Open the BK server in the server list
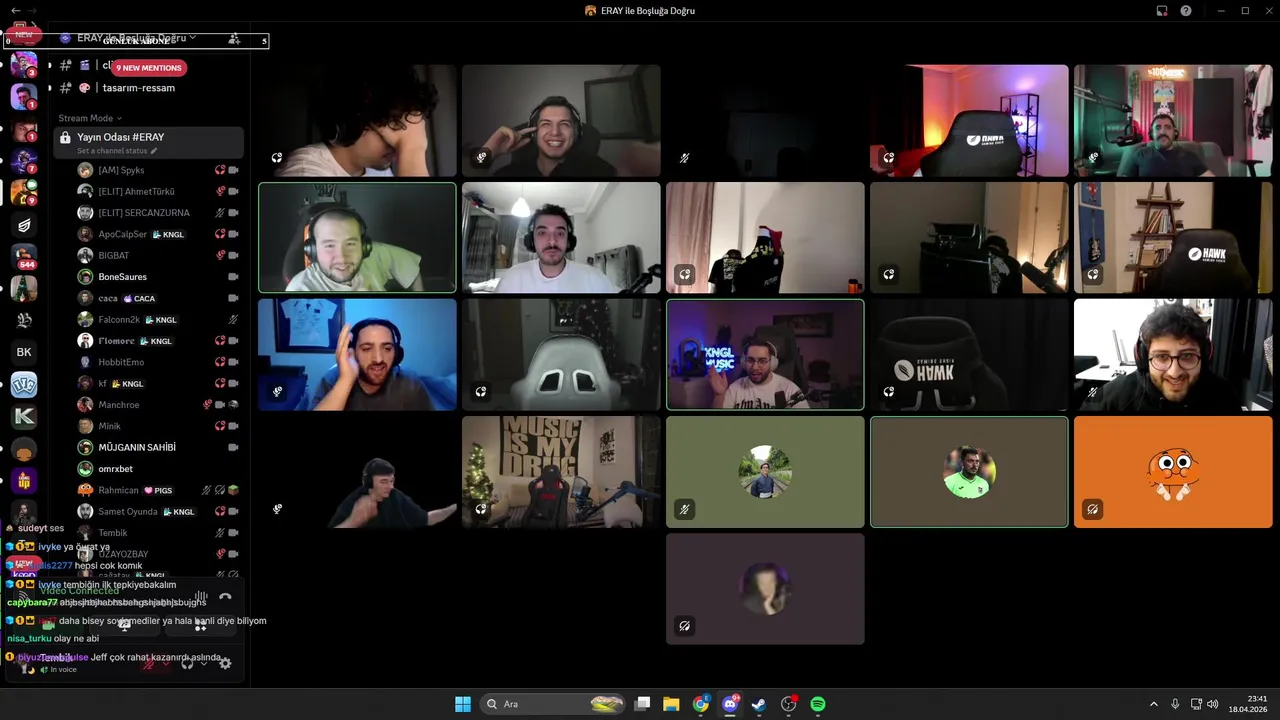 pos(24,352)
